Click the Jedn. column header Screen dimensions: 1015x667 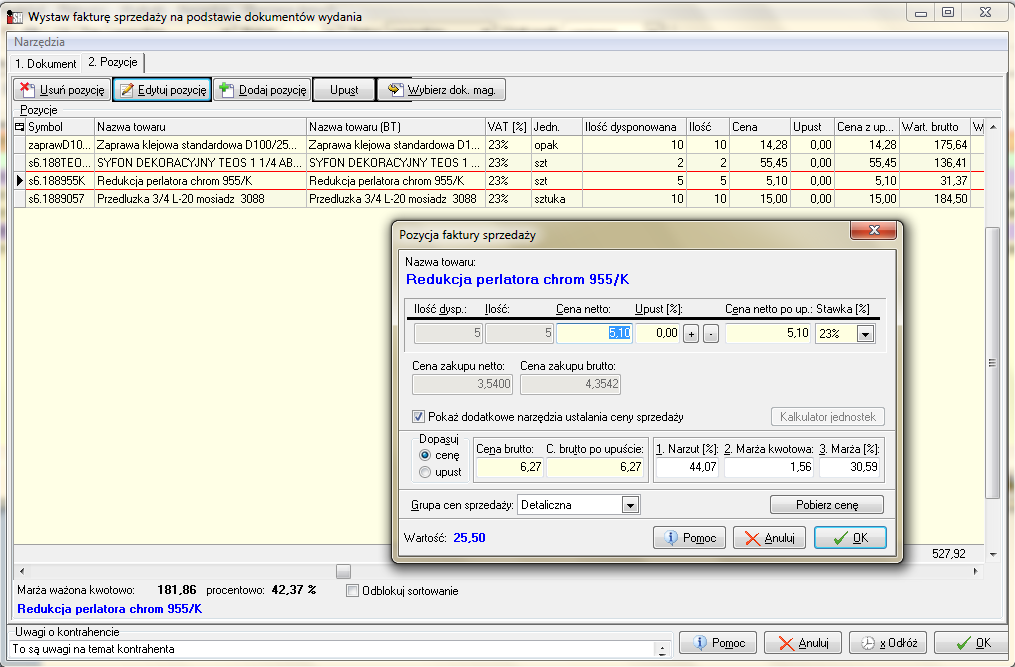point(557,127)
